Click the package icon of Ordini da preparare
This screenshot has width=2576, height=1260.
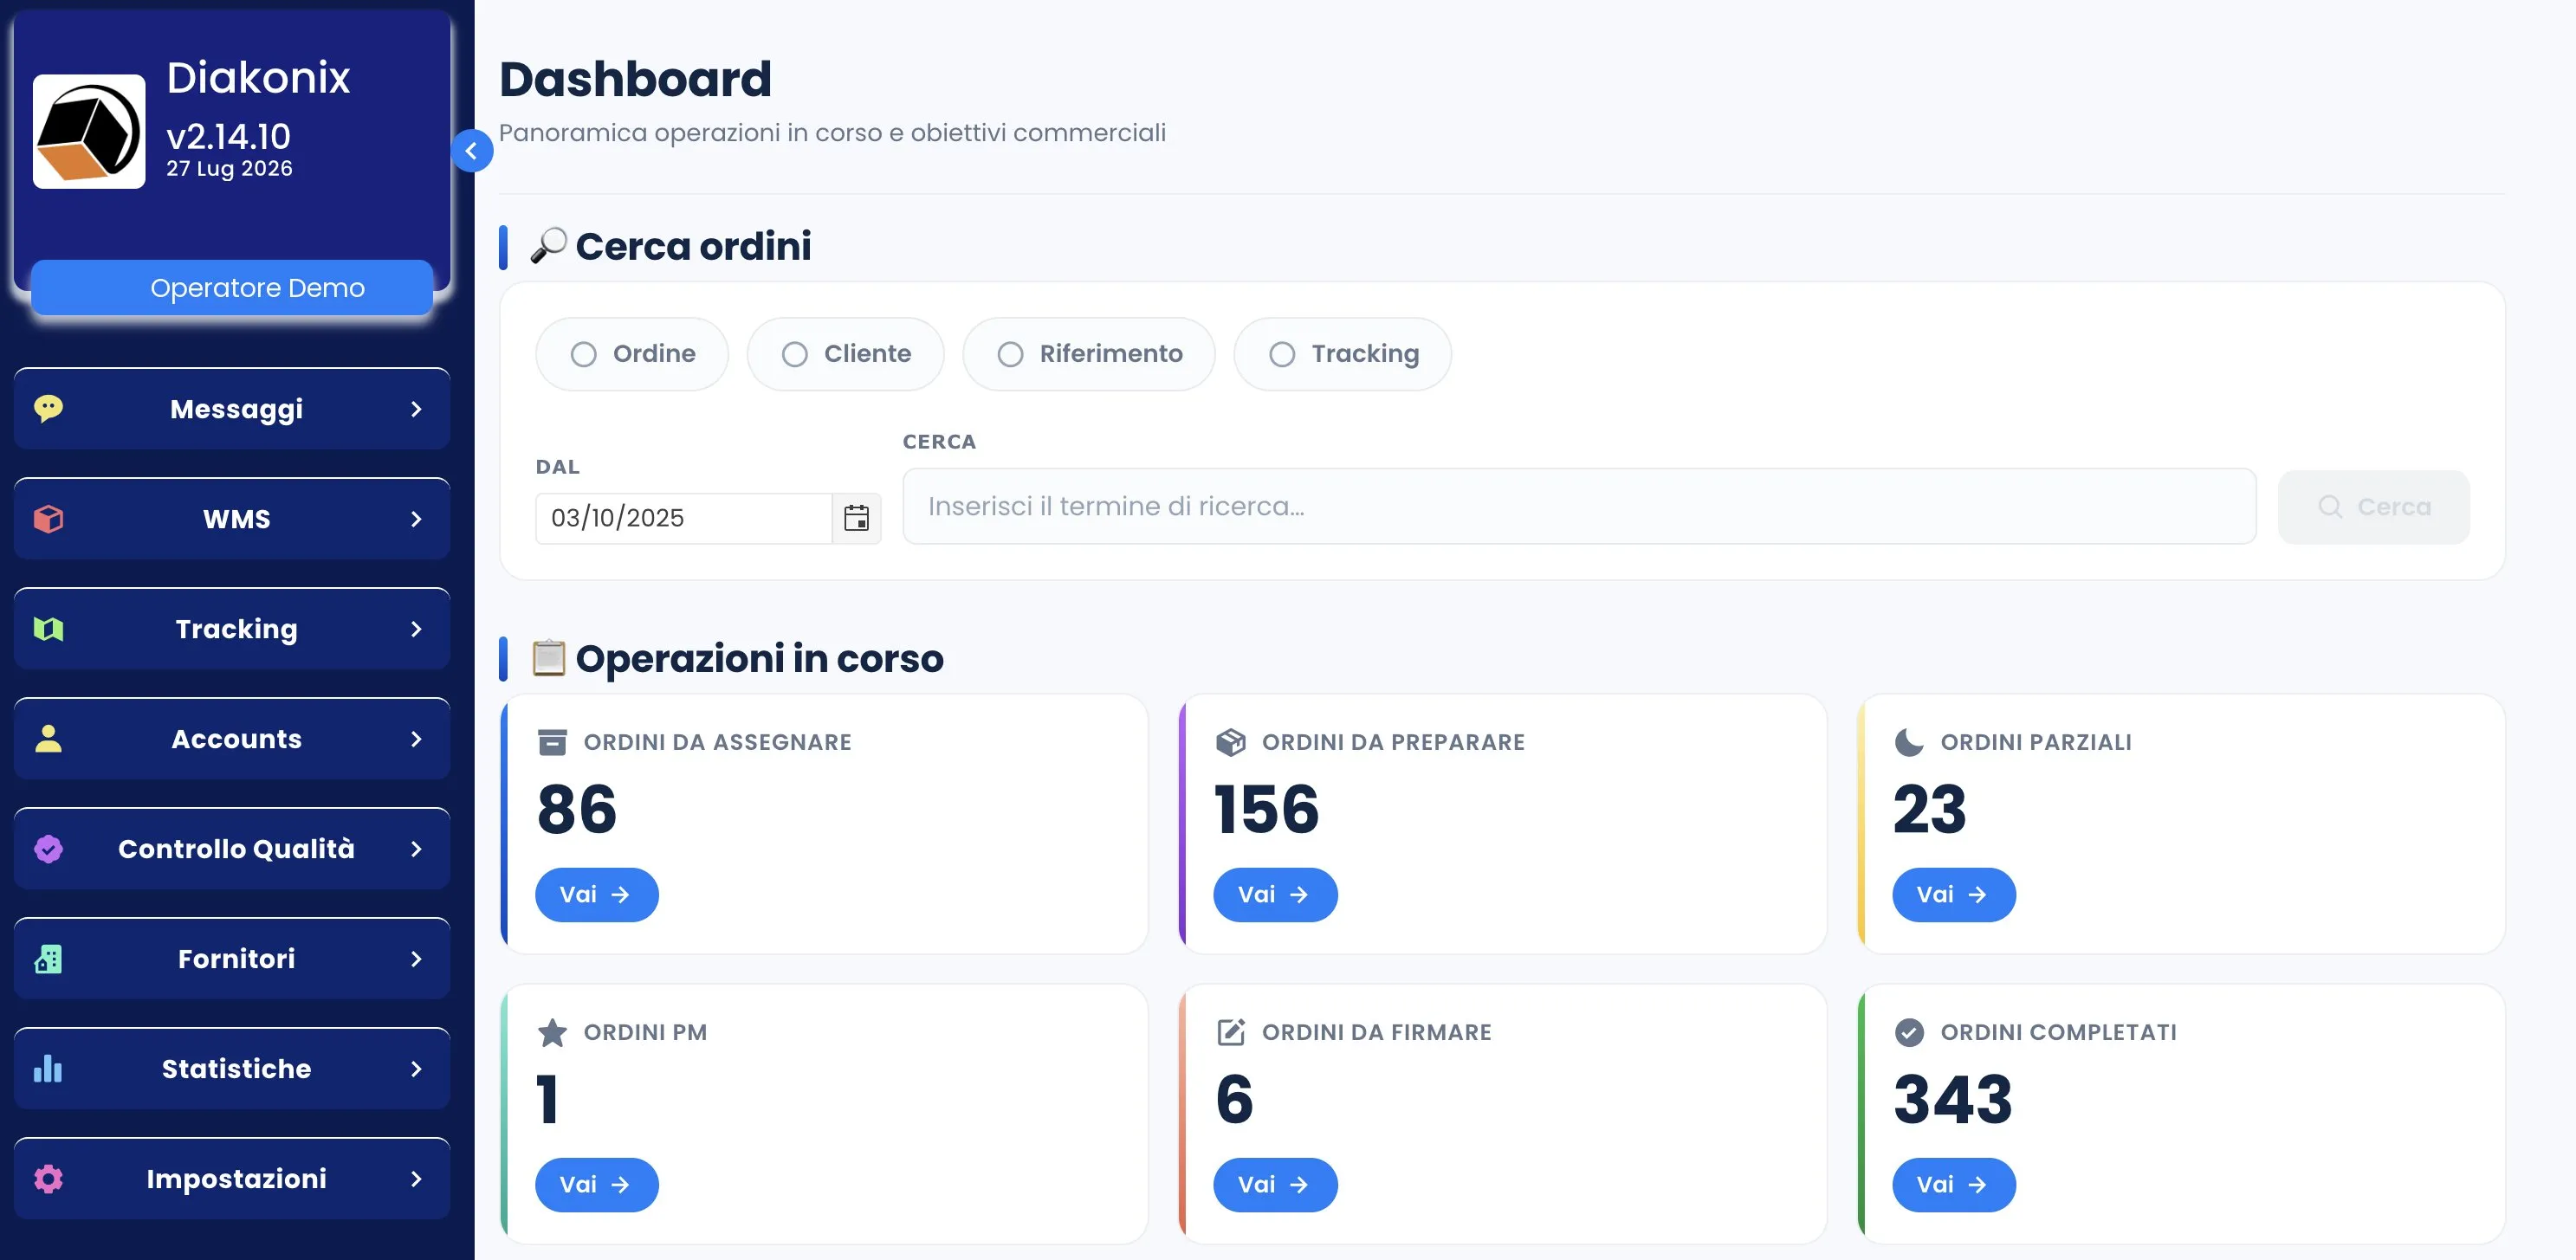pyautogui.click(x=1230, y=742)
